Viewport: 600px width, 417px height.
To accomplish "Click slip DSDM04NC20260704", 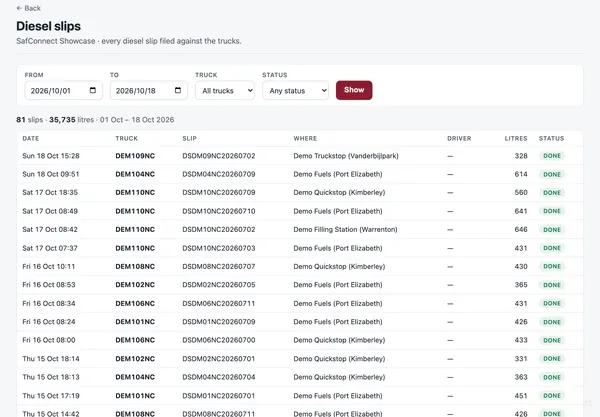I will (x=219, y=377).
